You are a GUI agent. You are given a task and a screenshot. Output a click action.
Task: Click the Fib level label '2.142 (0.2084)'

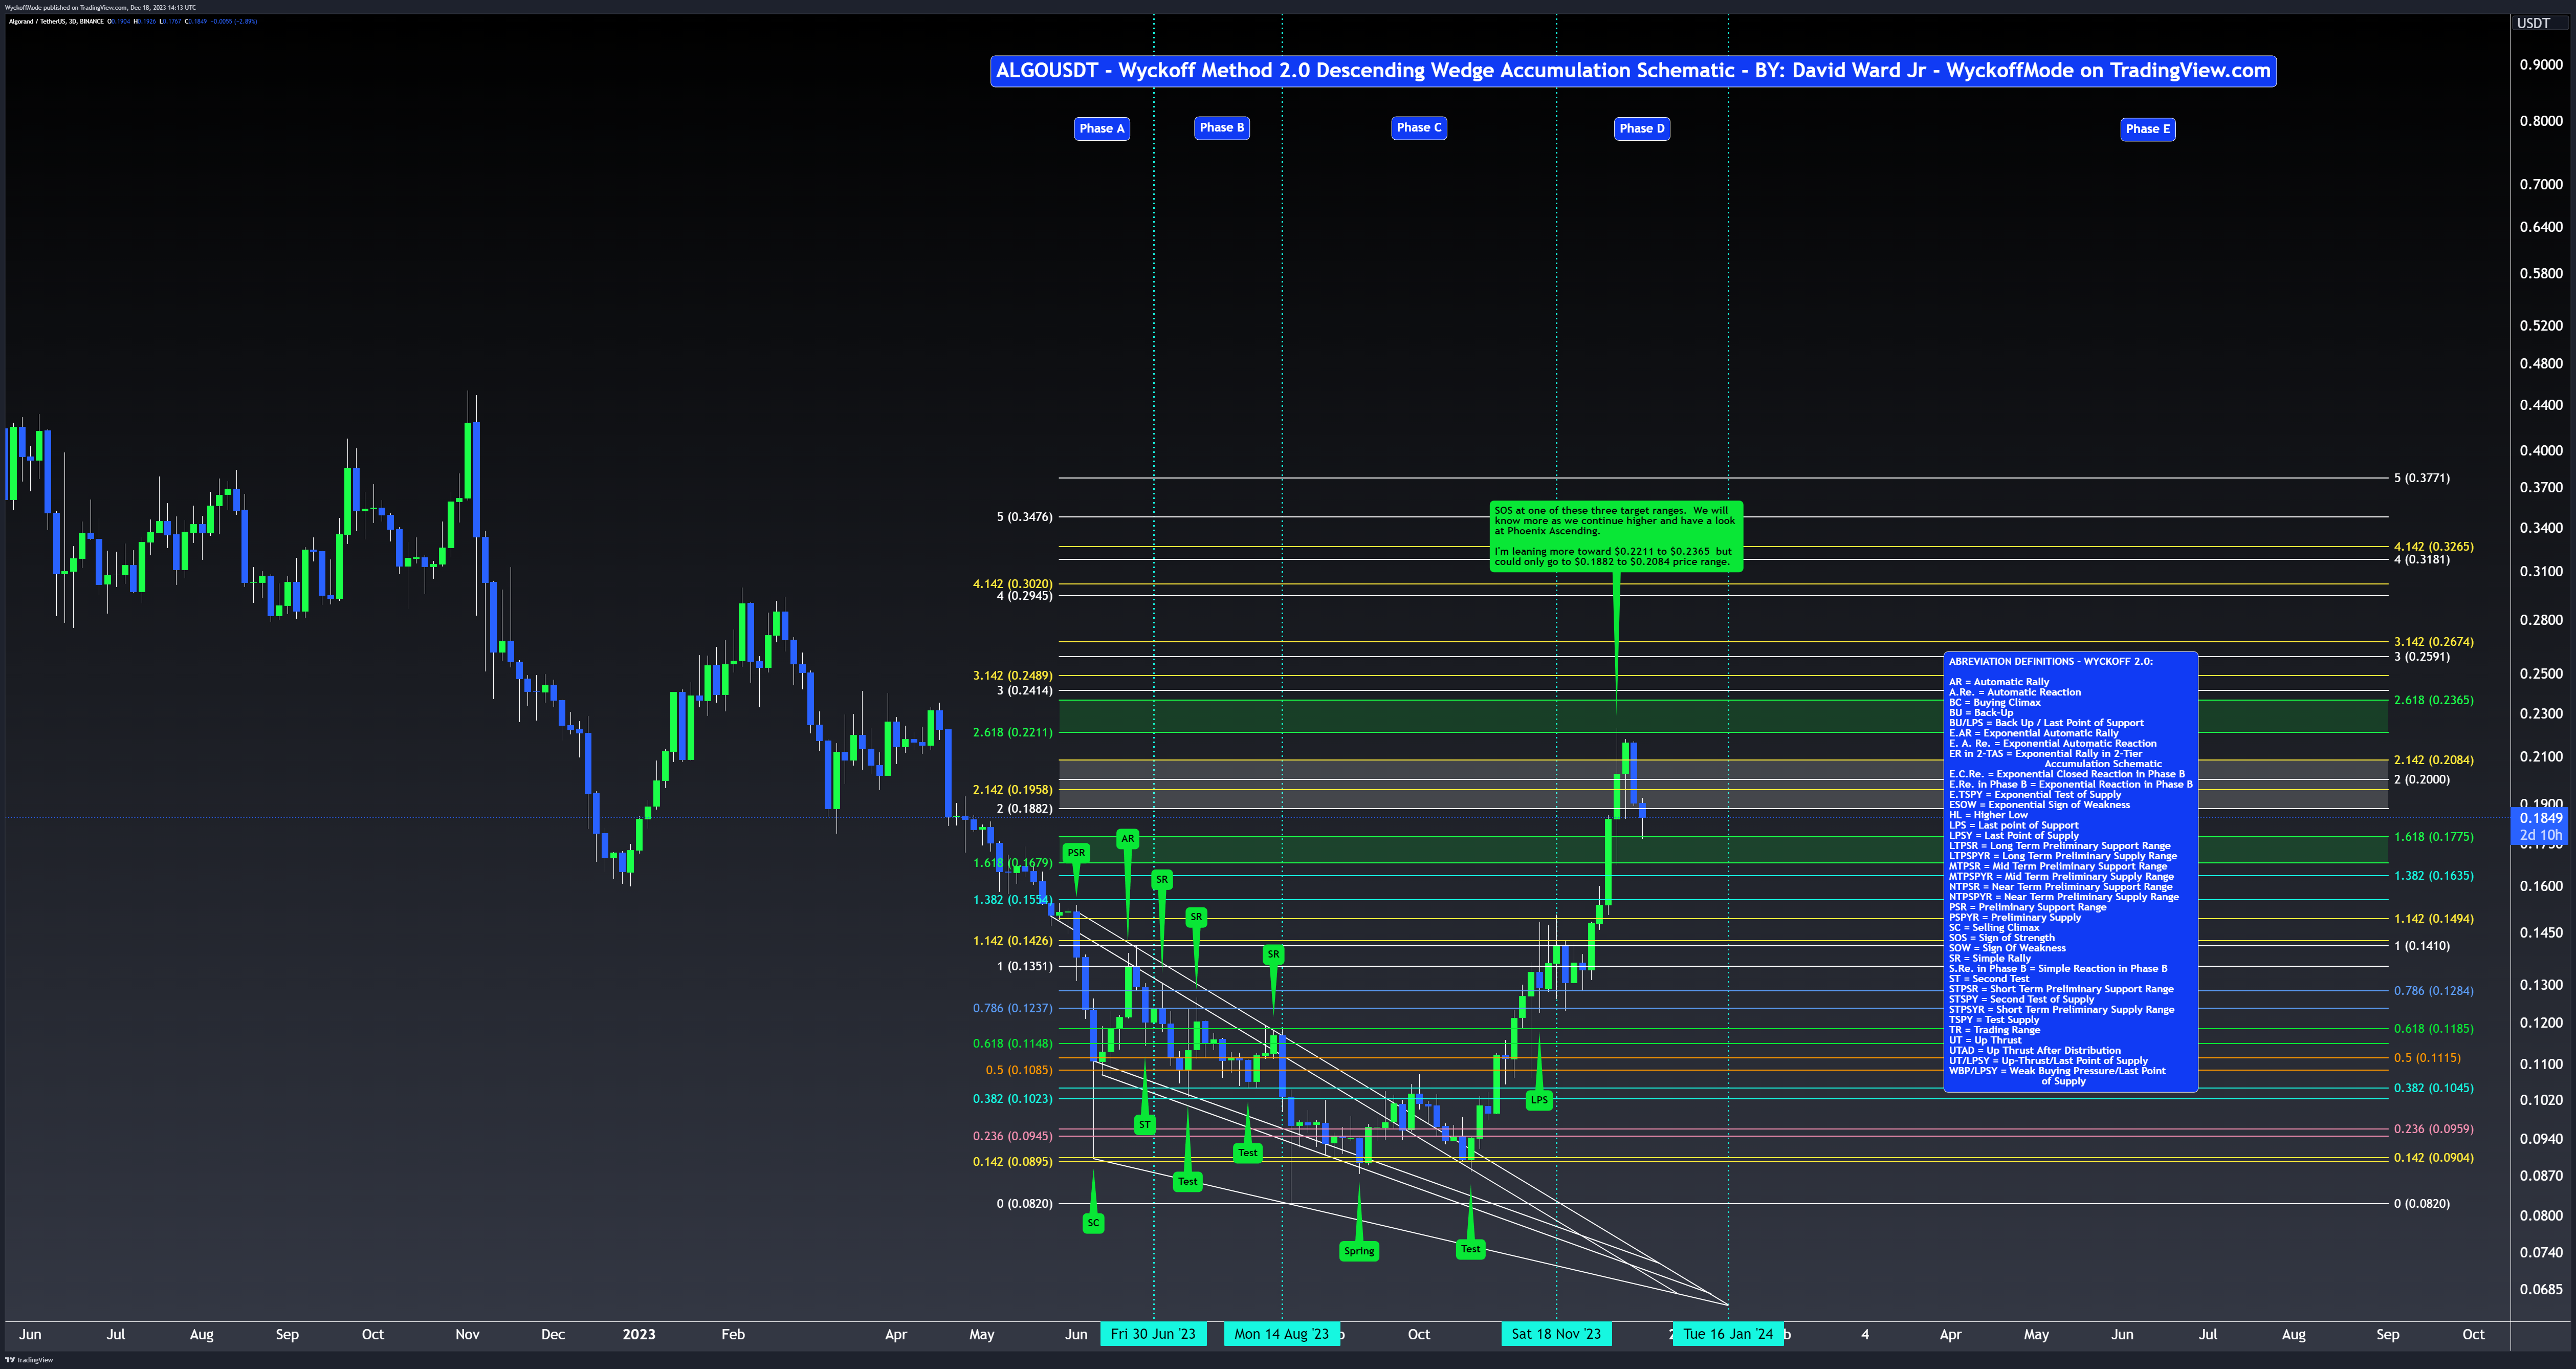(2434, 760)
